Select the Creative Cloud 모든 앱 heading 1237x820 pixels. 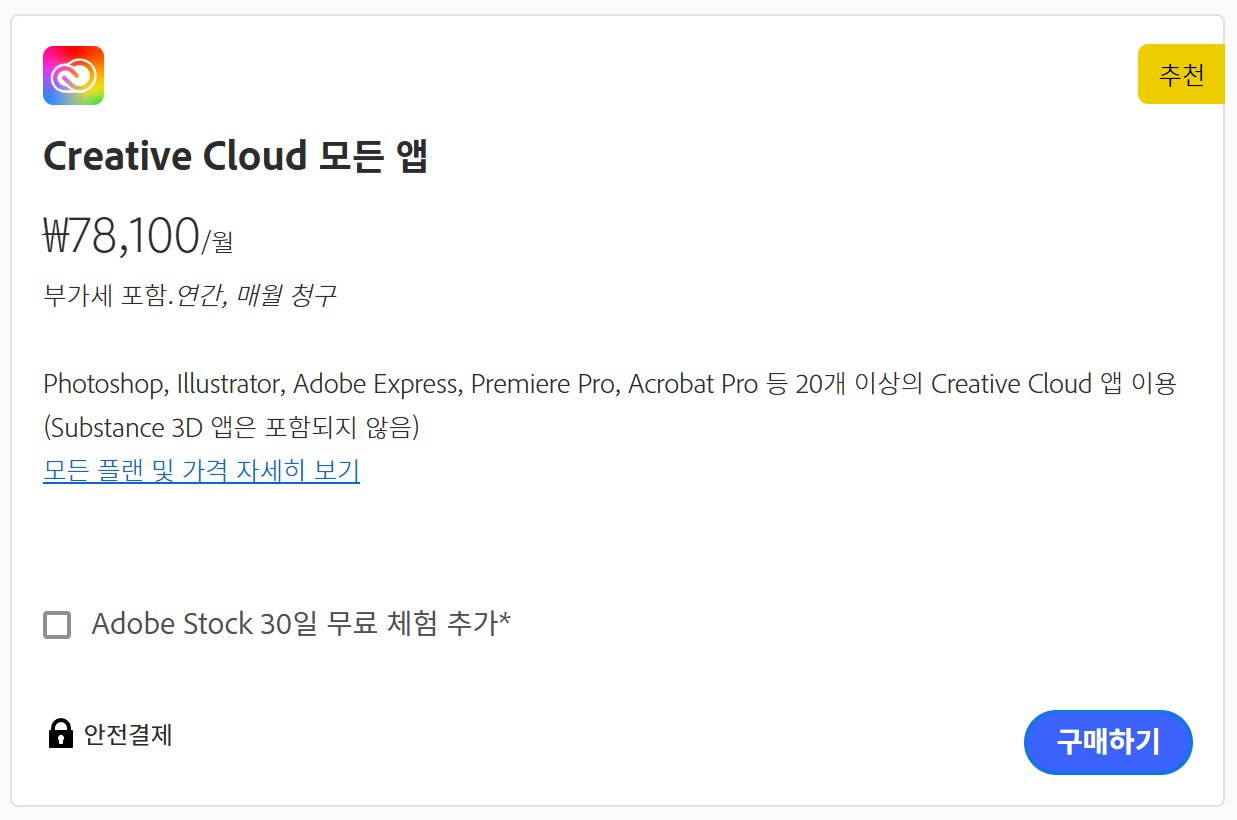[x=234, y=155]
